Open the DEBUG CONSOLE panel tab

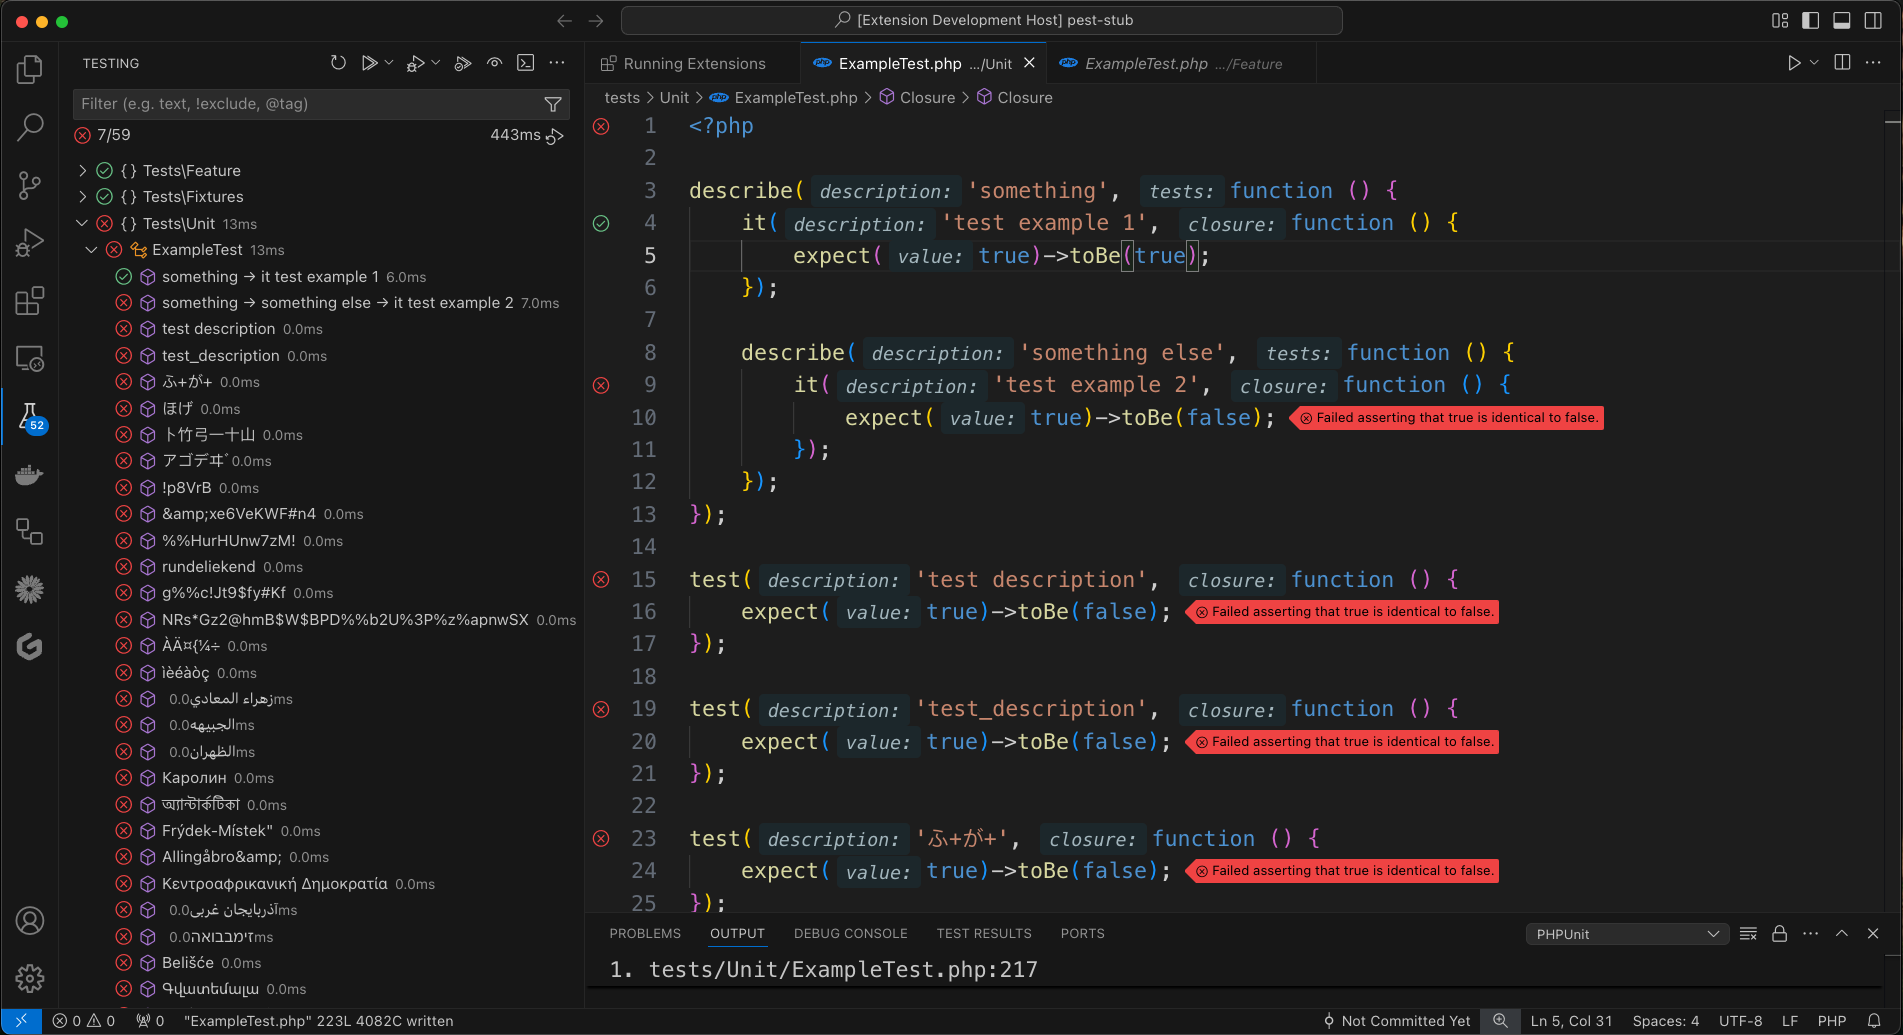click(x=850, y=933)
